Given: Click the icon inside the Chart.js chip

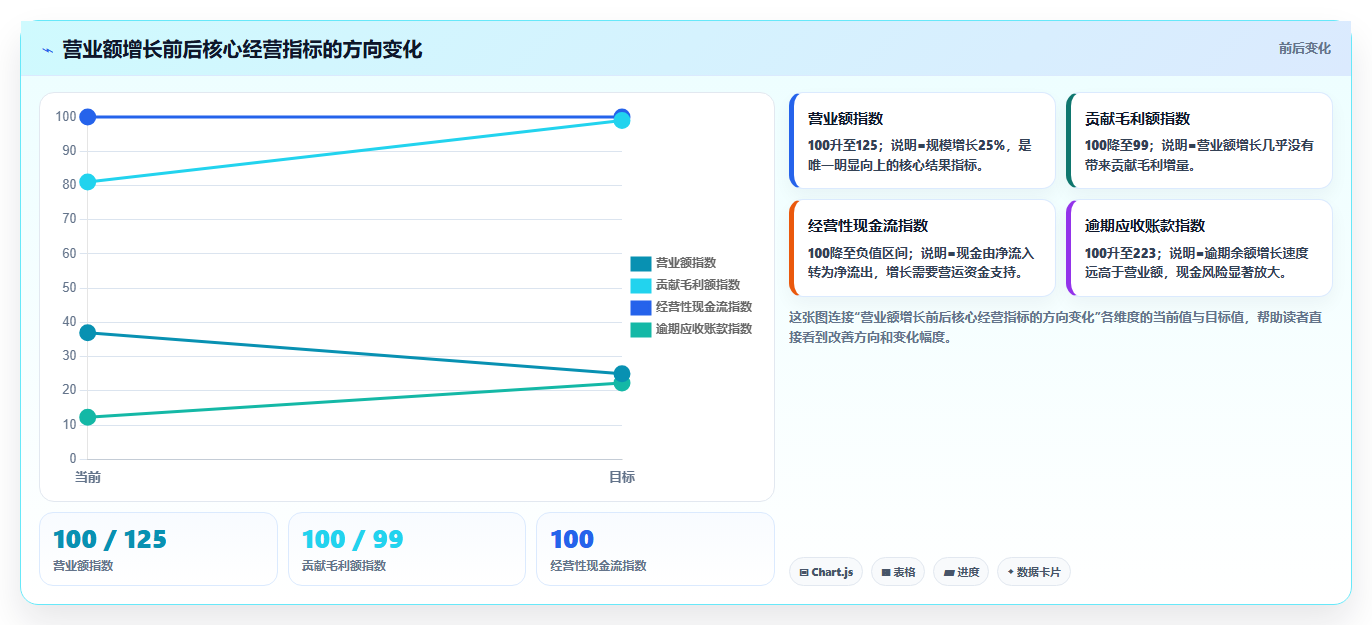Looking at the screenshot, I should coord(804,573).
